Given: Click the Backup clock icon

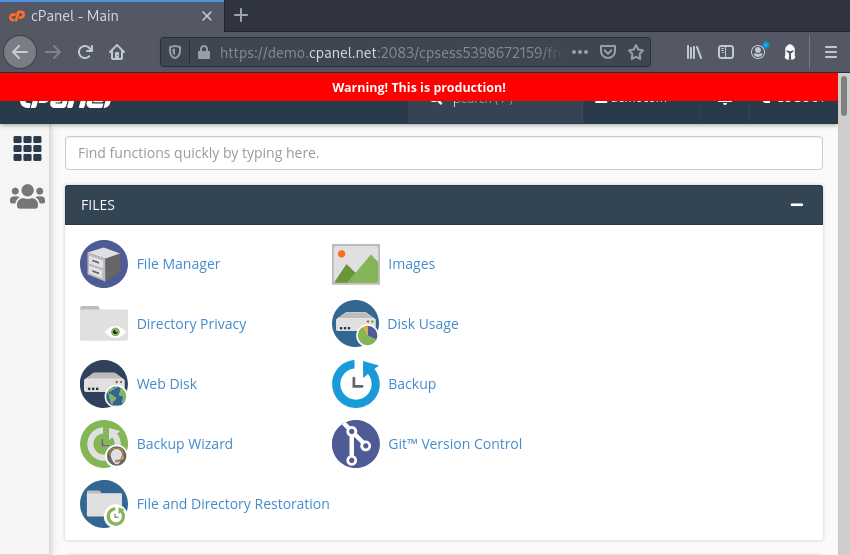Looking at the screenshot, I should click(x=356, y=384).
